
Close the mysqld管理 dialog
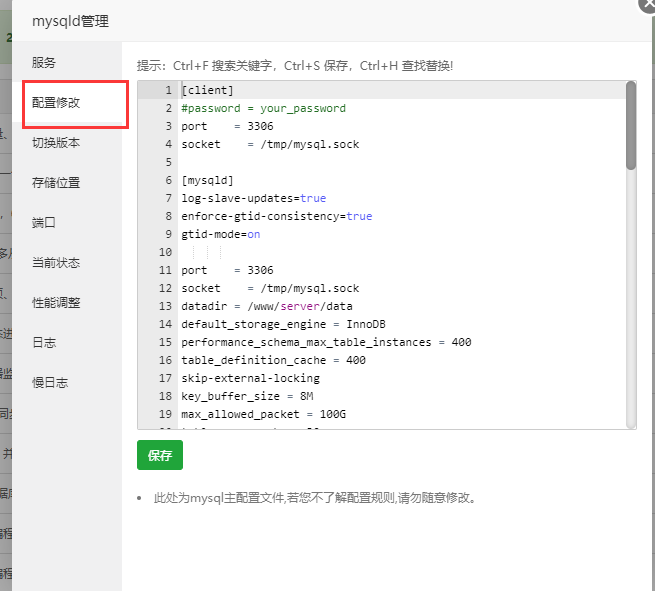pos(648,4)
